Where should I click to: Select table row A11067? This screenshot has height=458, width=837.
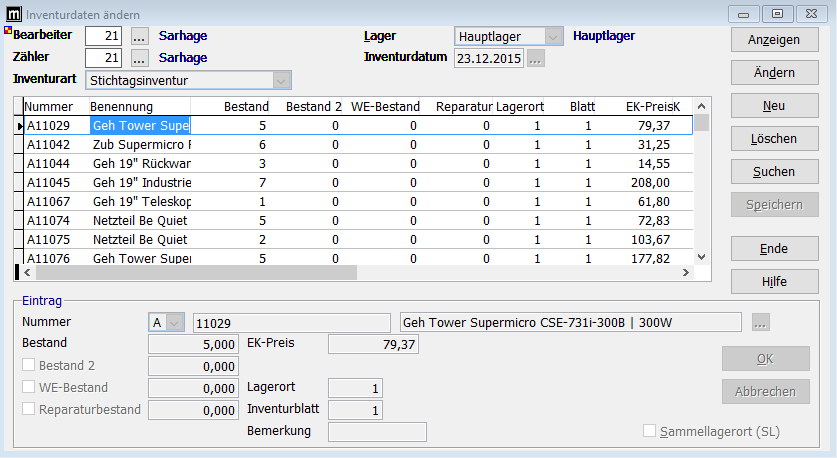(48, 202)
